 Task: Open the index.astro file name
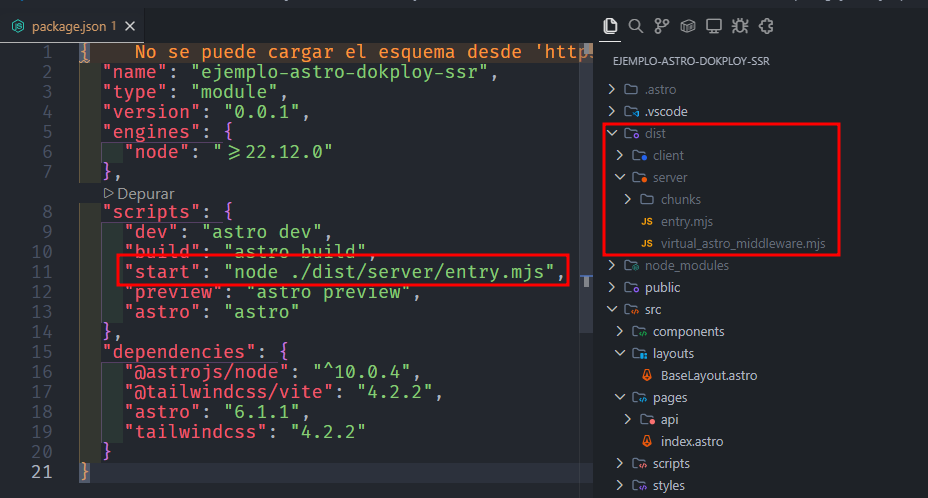(x=692, y=441)
